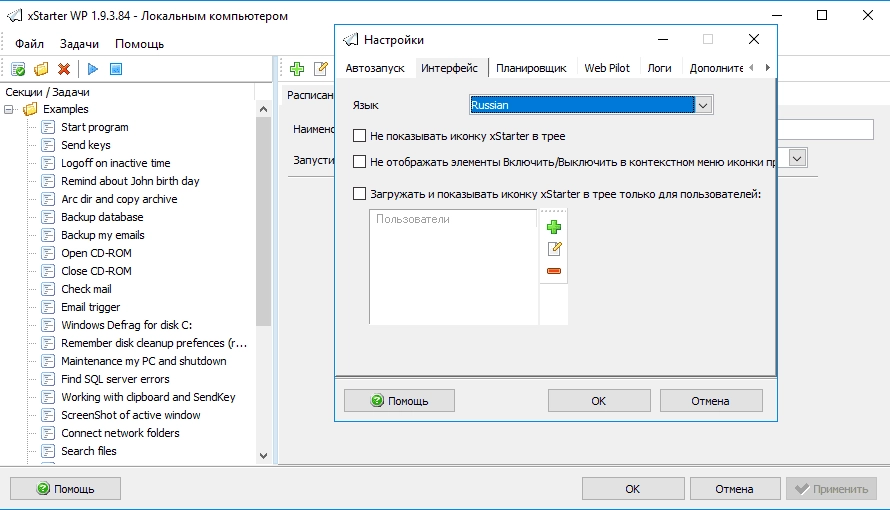This screenshot has height=510, width=890.
Task: Open the Задачи menu
Action: (79, 44)
